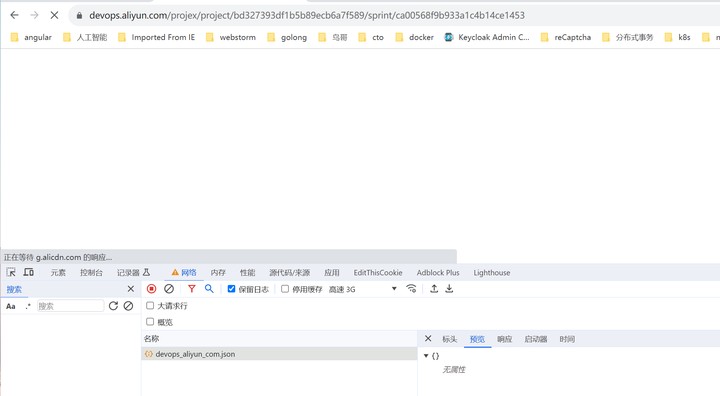Close the request details pane
Viewport: 720px width, 396px height.
(428, 339)
